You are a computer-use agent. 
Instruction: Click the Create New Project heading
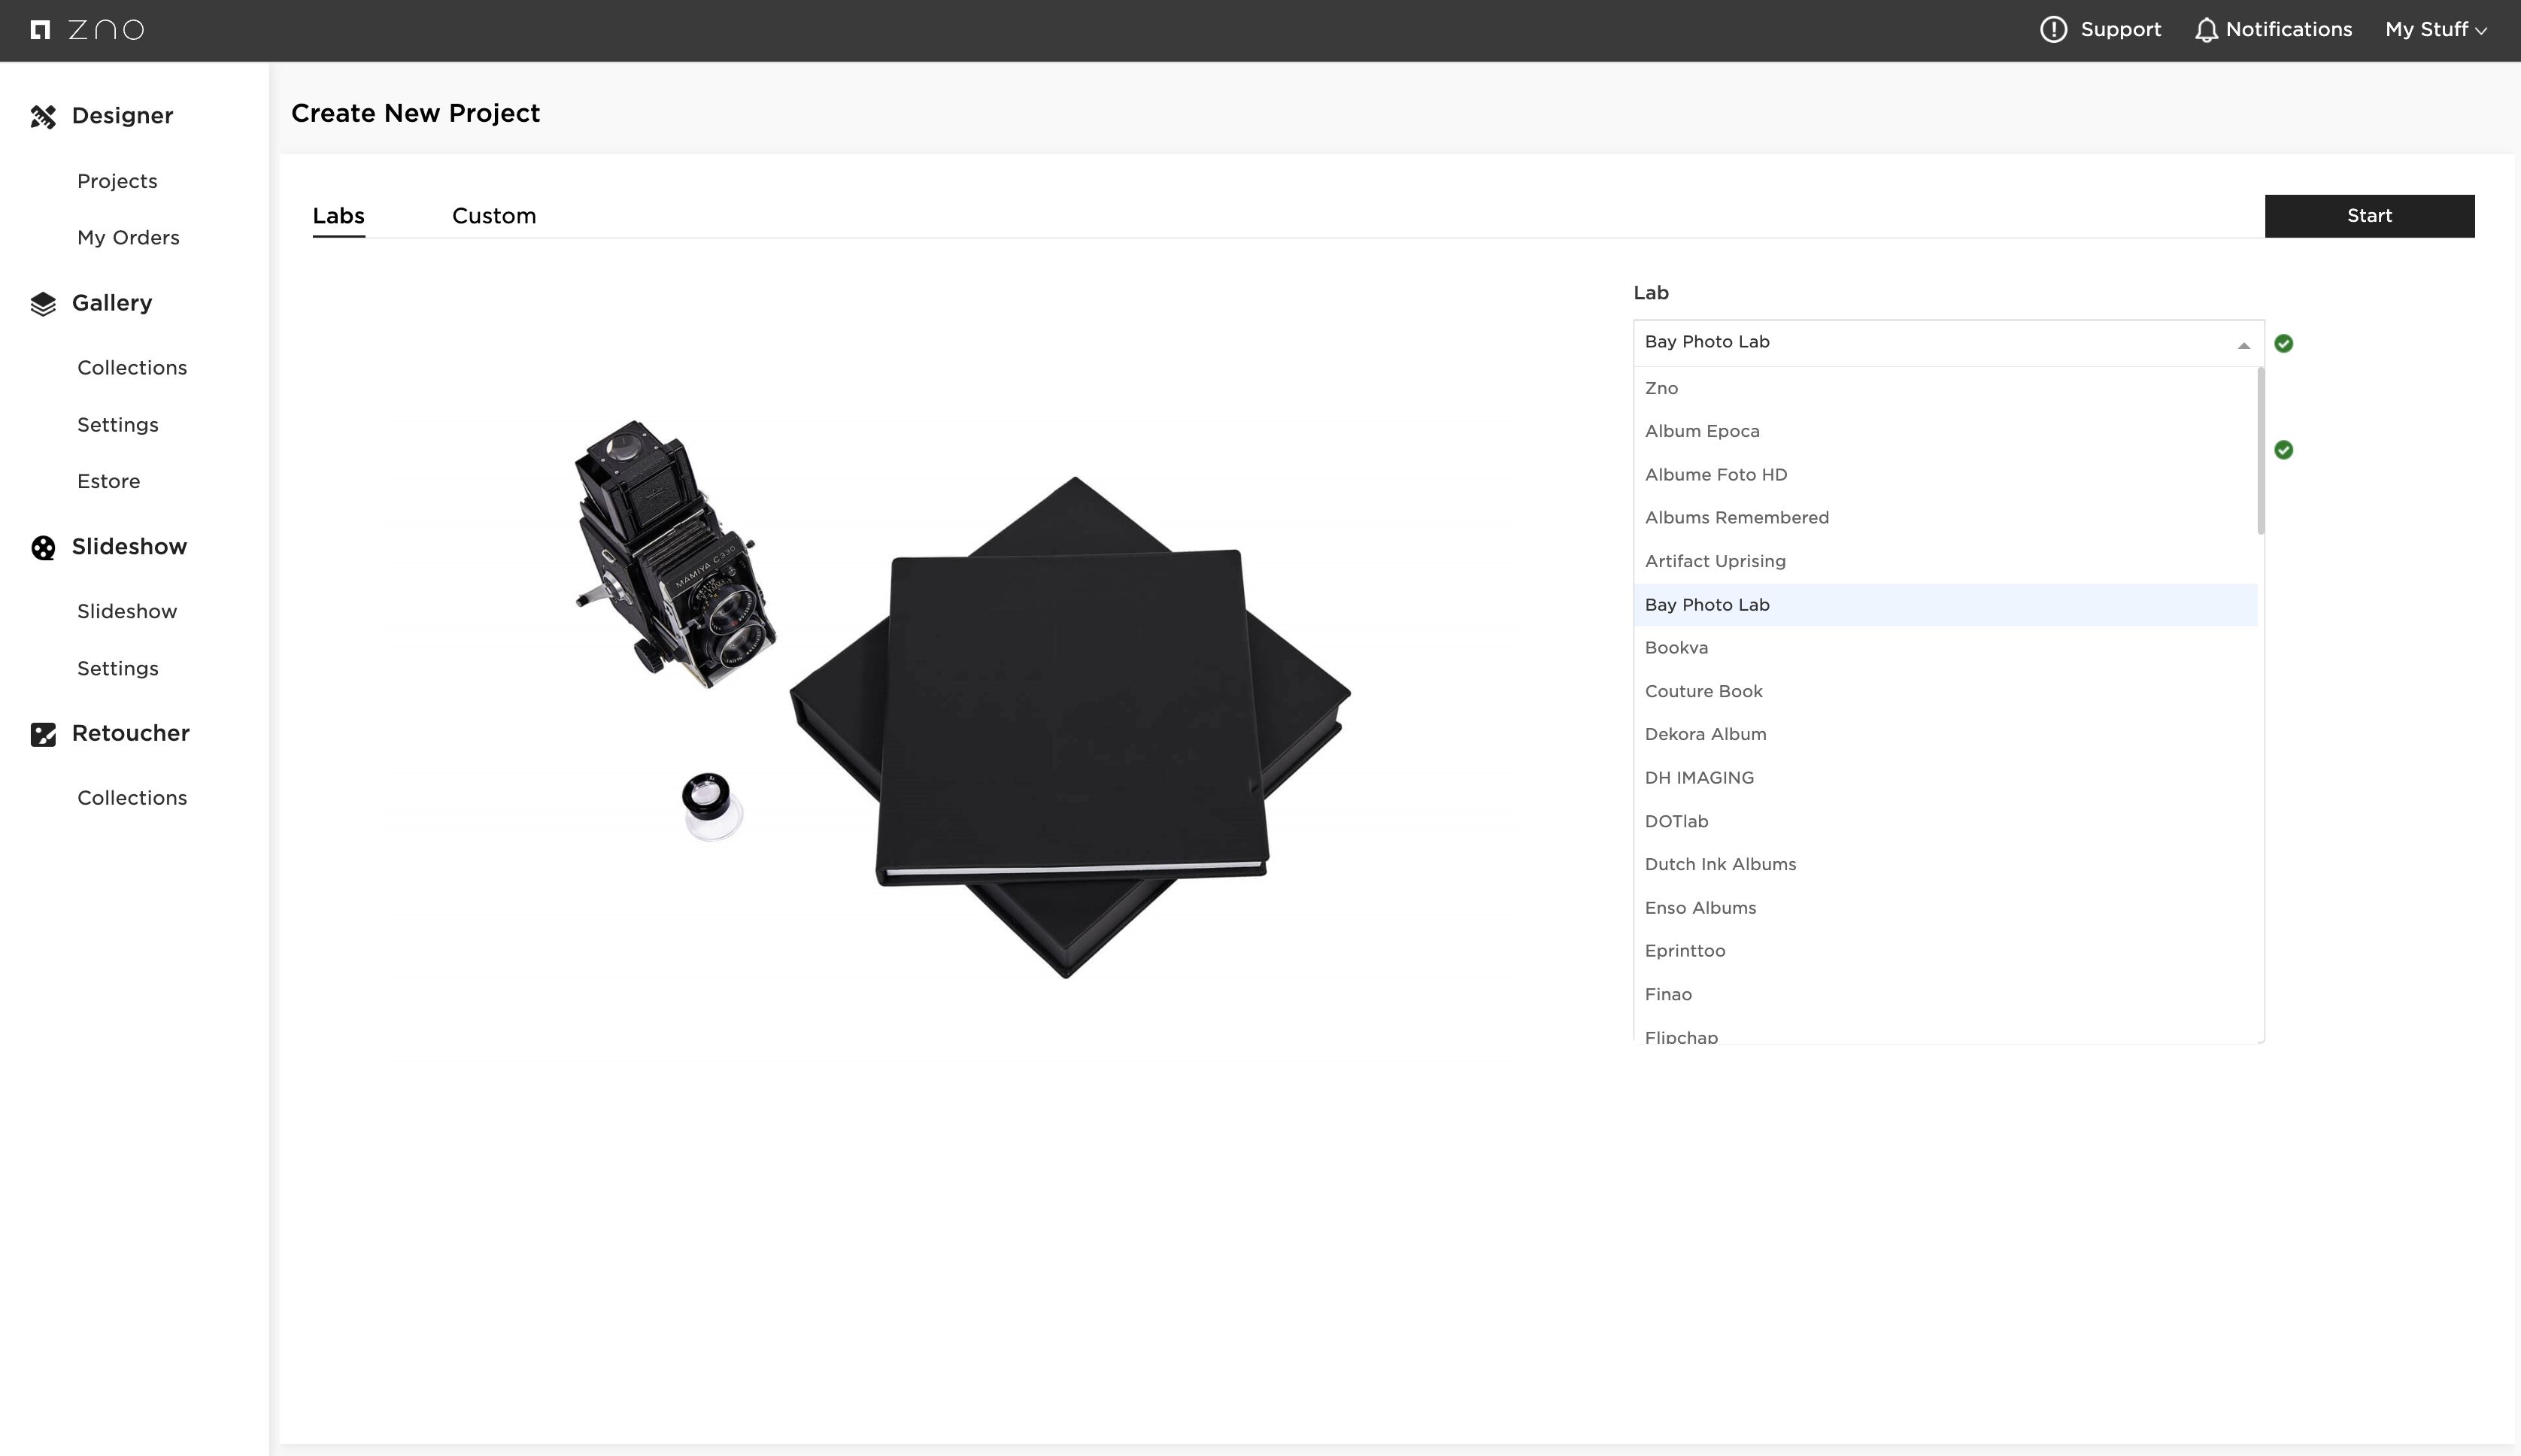pos(415,113)
